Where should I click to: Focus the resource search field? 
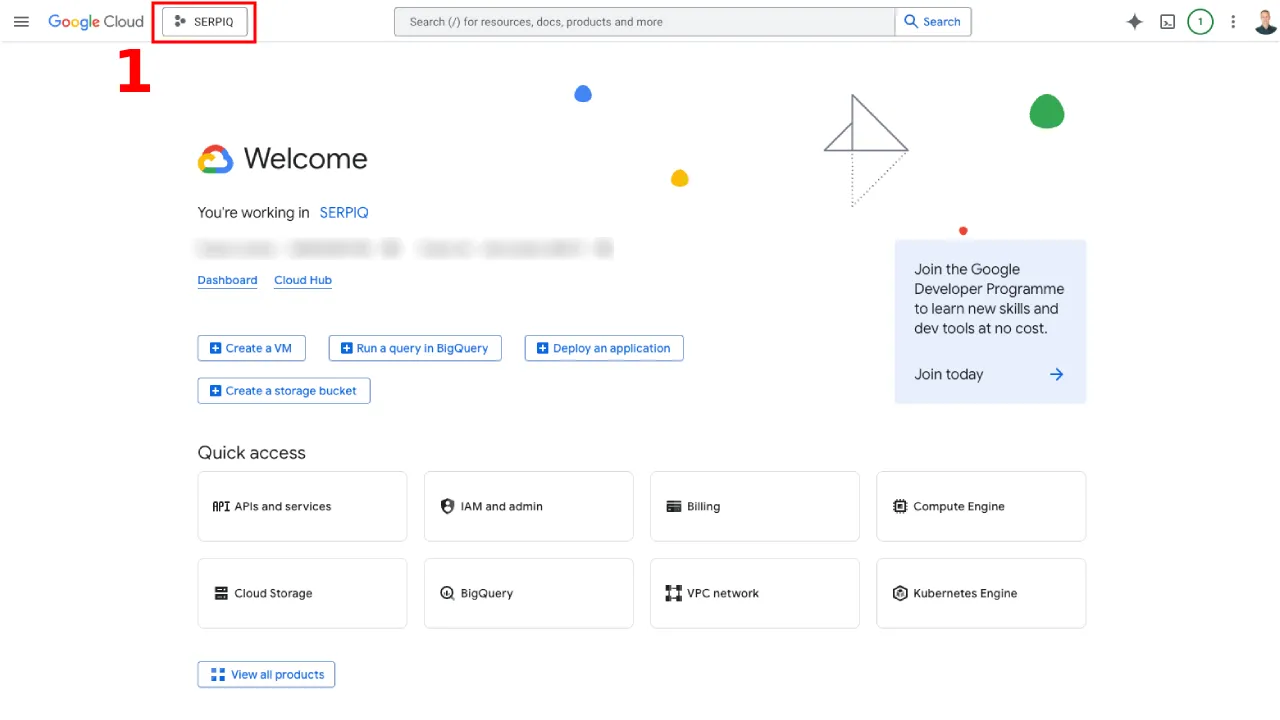click(x=644, y=22)
